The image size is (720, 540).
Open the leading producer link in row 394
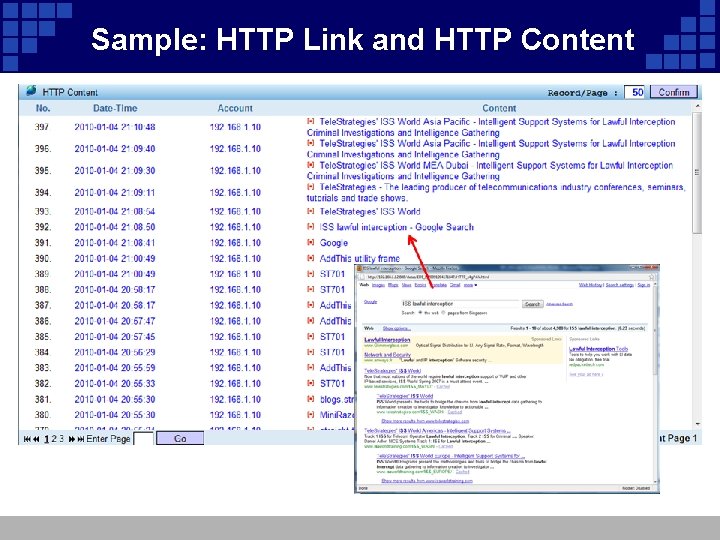[496, 192]
